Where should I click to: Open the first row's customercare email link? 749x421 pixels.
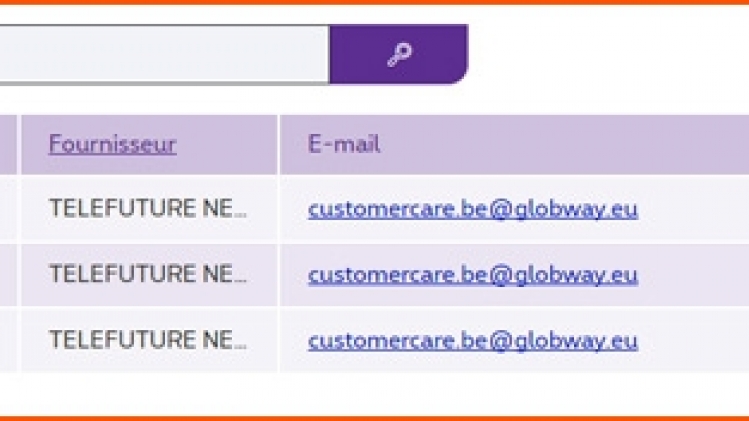473,209
